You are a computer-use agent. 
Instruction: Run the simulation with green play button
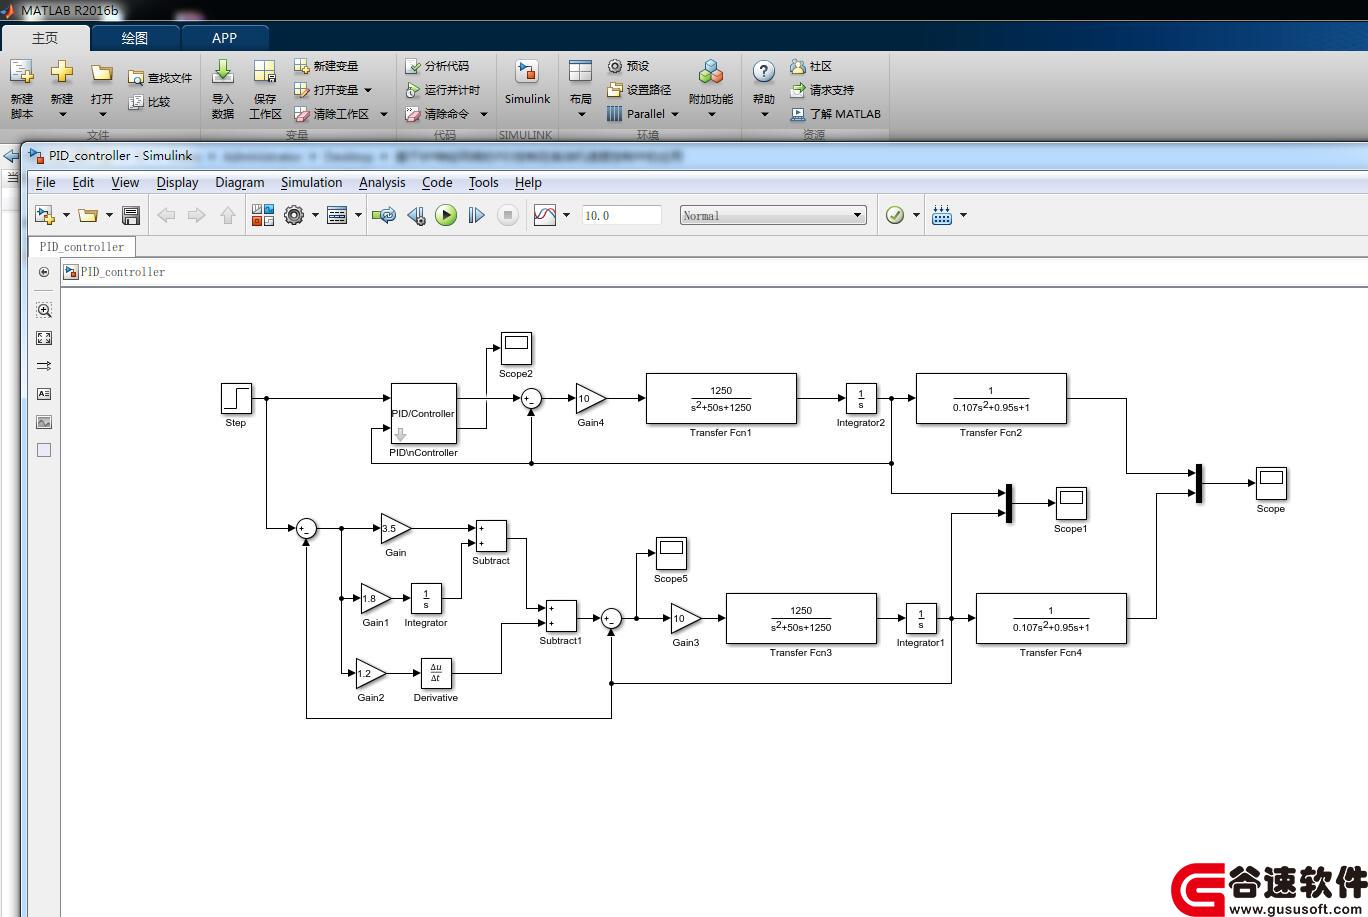pyautogui.click(x=446, y=215)
